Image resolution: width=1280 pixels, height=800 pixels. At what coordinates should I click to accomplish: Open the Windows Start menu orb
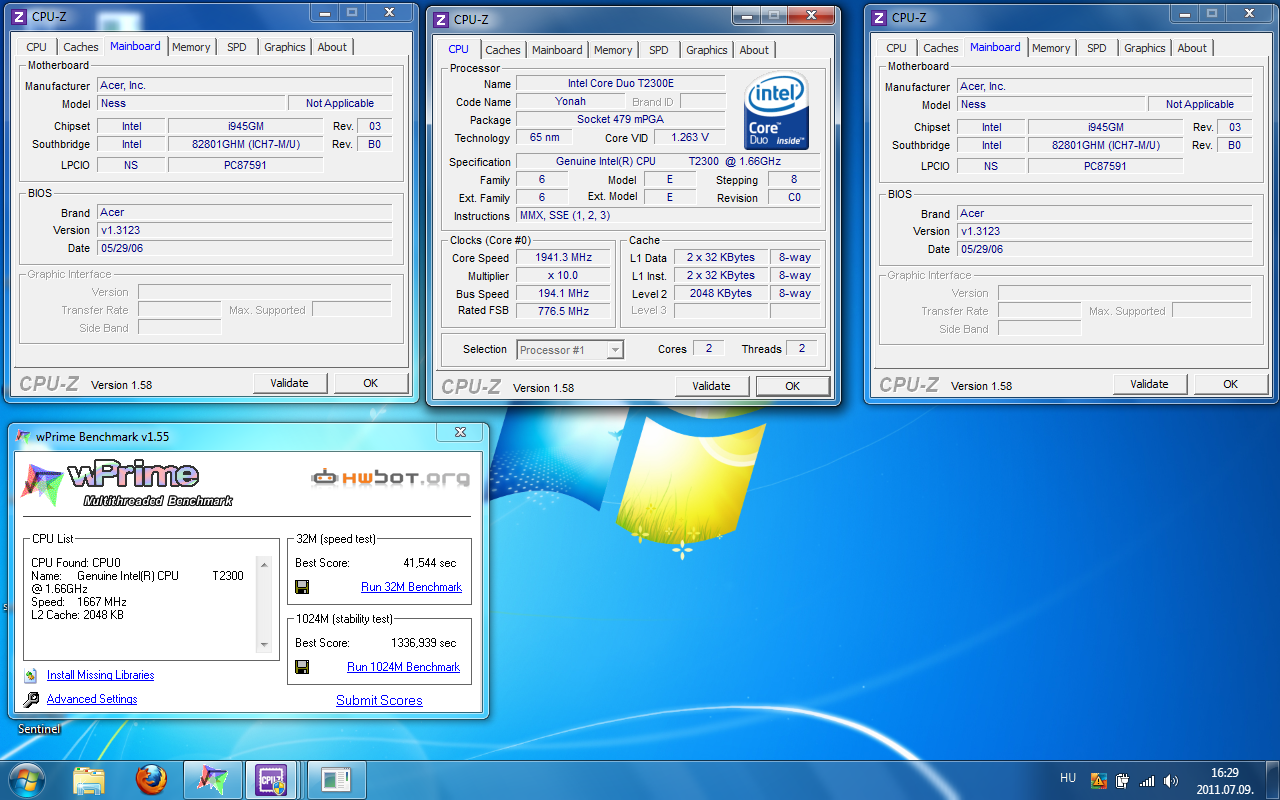pyautogui.click(x=26, y=780)
